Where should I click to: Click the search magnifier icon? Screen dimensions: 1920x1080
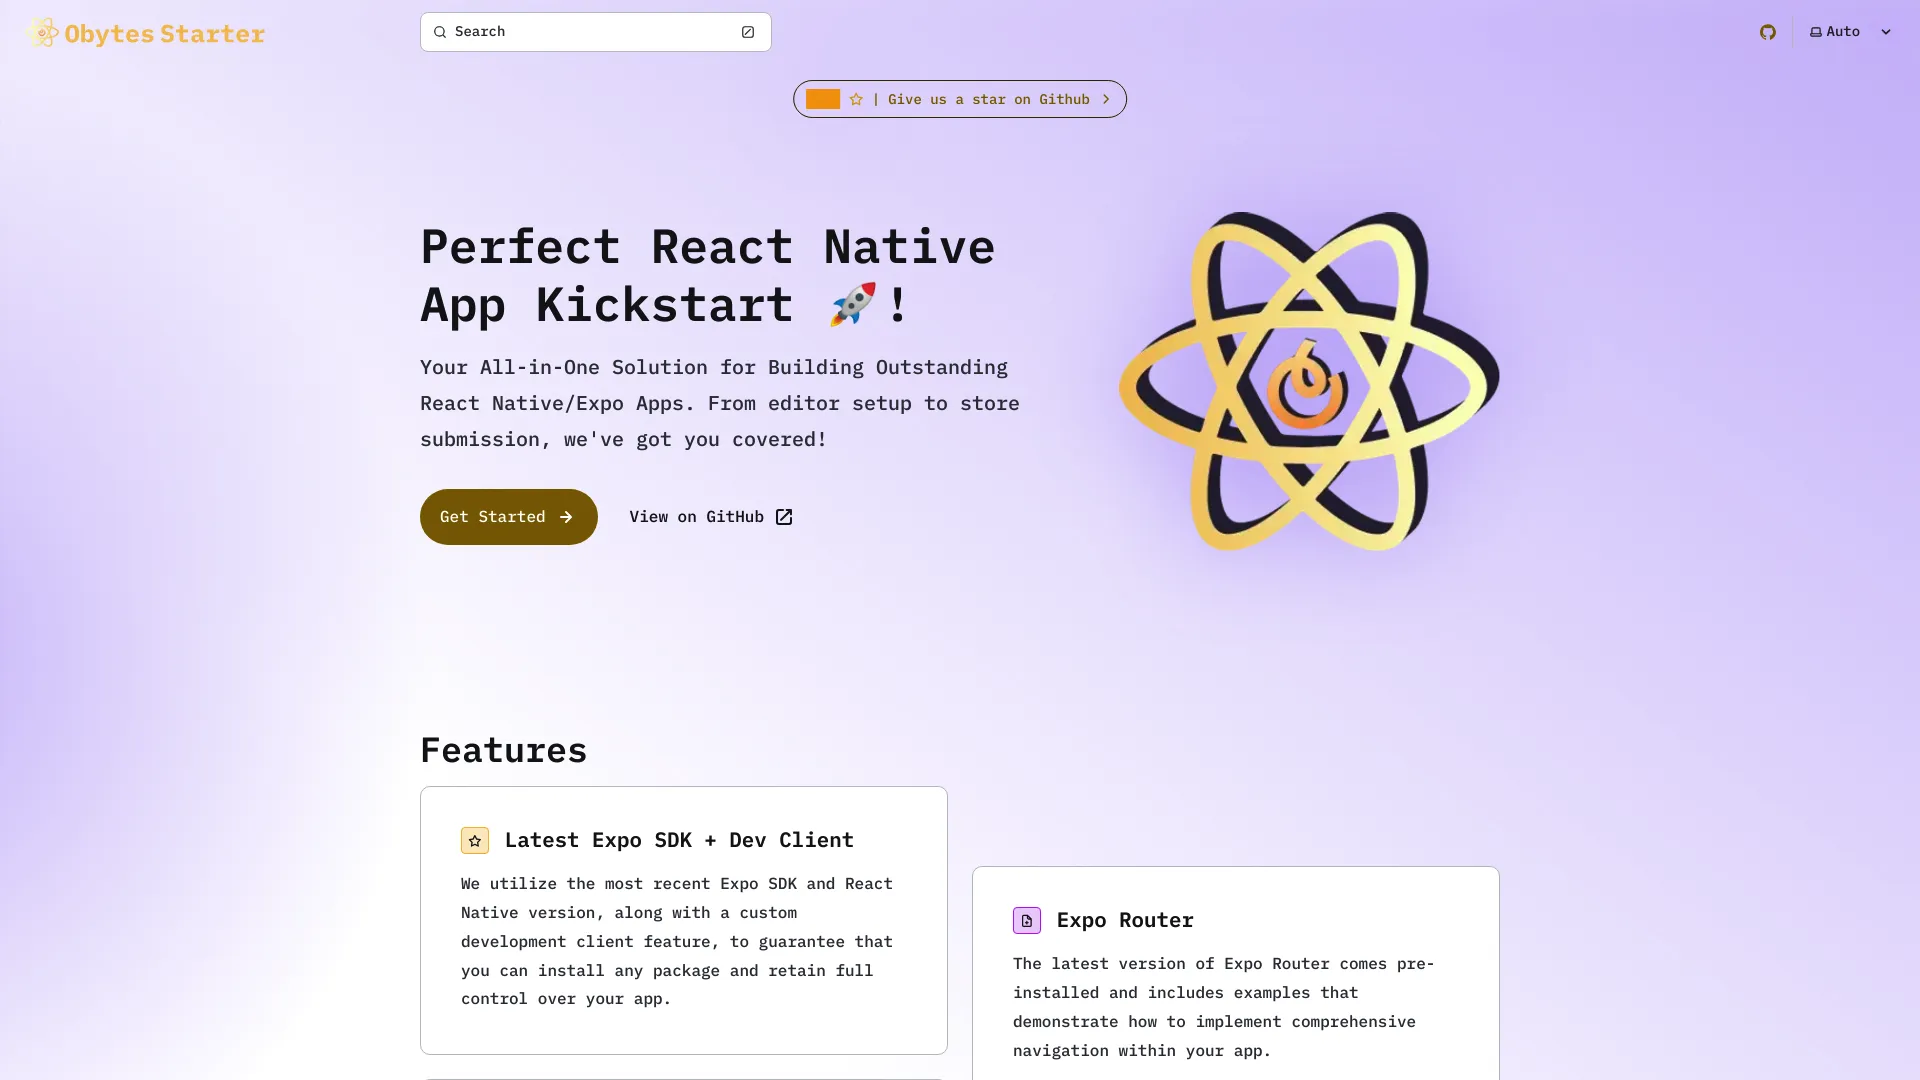tap(440, 32)
